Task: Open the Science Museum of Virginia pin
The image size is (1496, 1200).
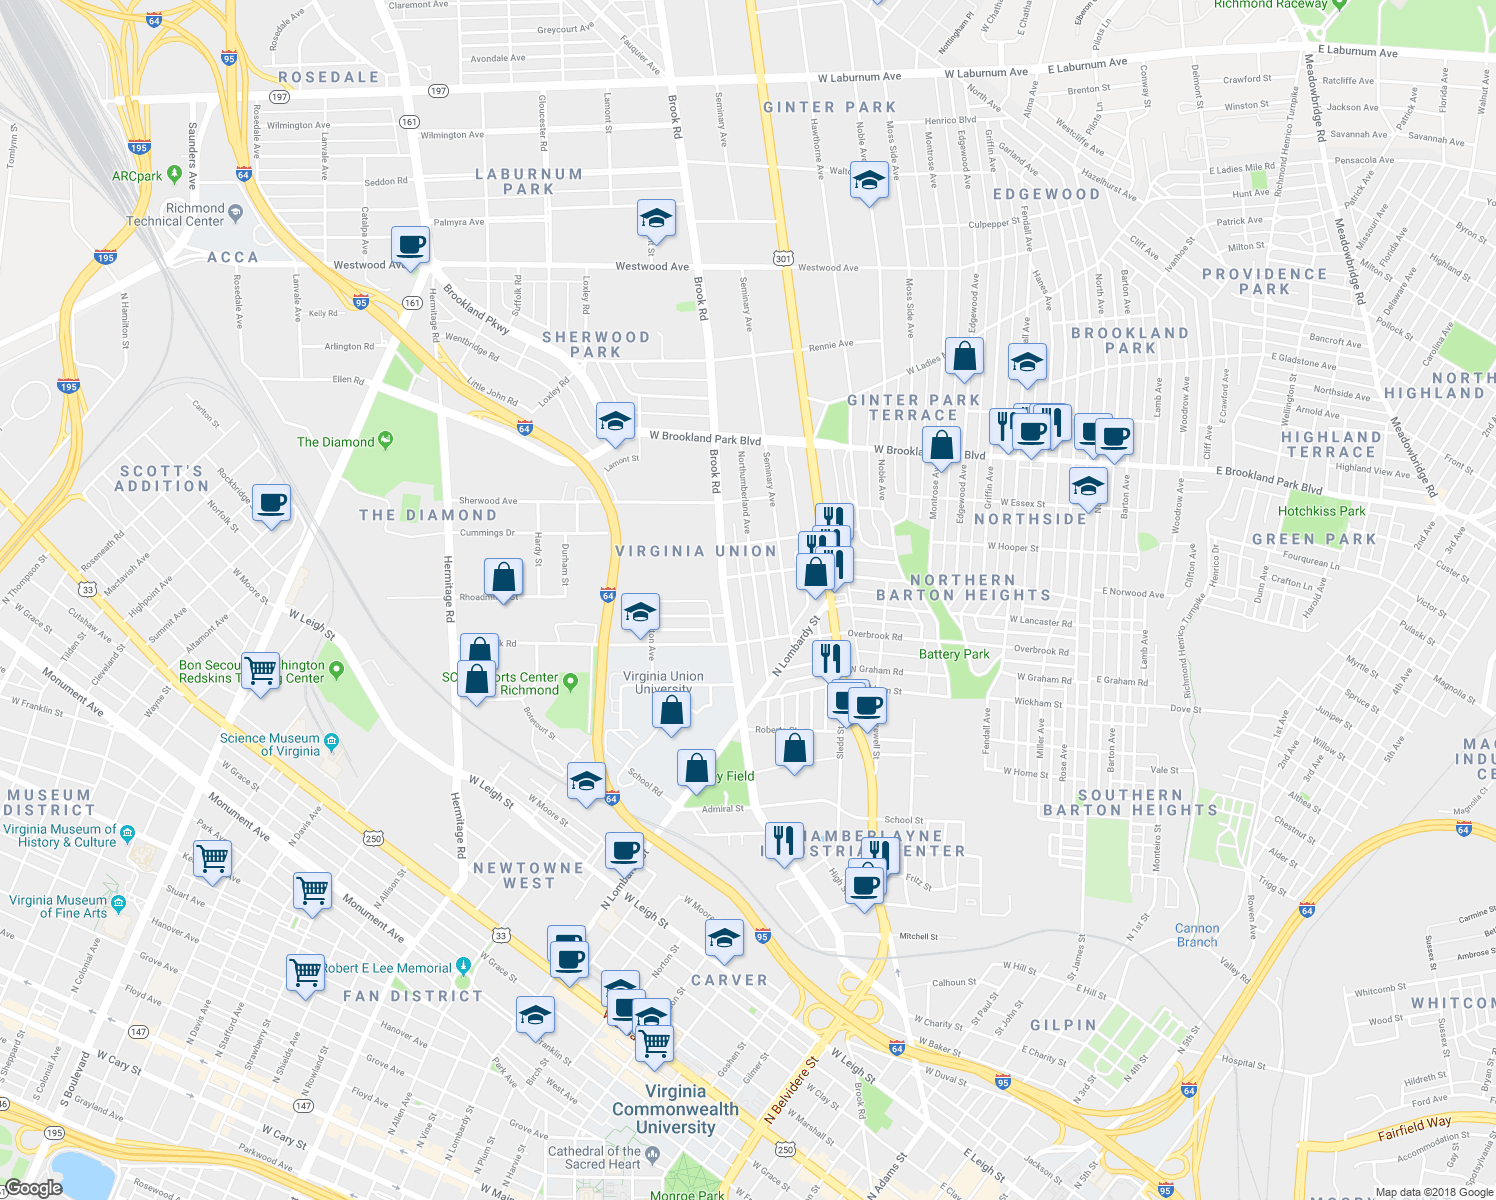Action: [332, 741]
